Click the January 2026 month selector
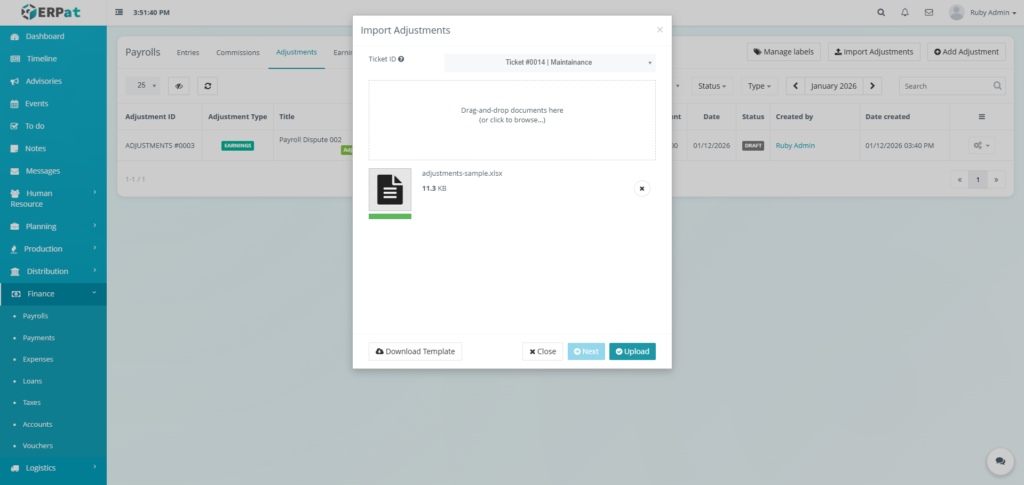This screenshot has height=485, width=1024. pos(833,86)
